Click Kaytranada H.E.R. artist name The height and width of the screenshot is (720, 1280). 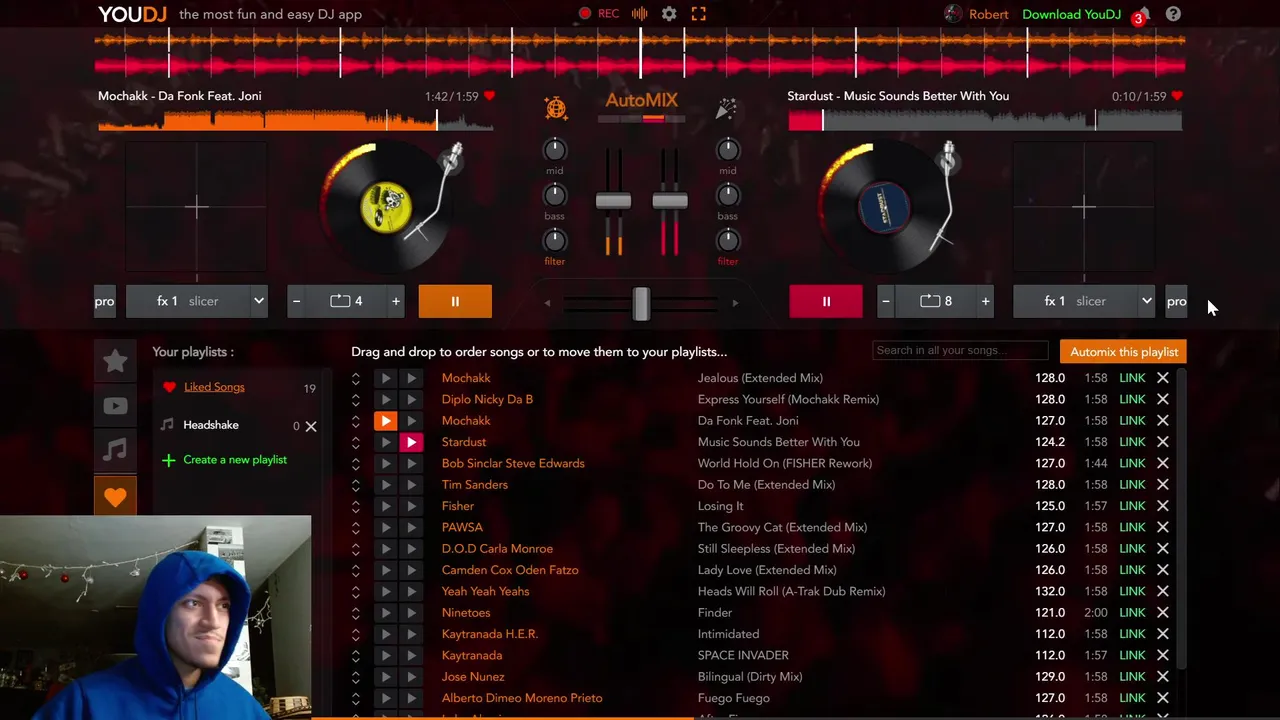pyautogui.click(x=490, y=634)
